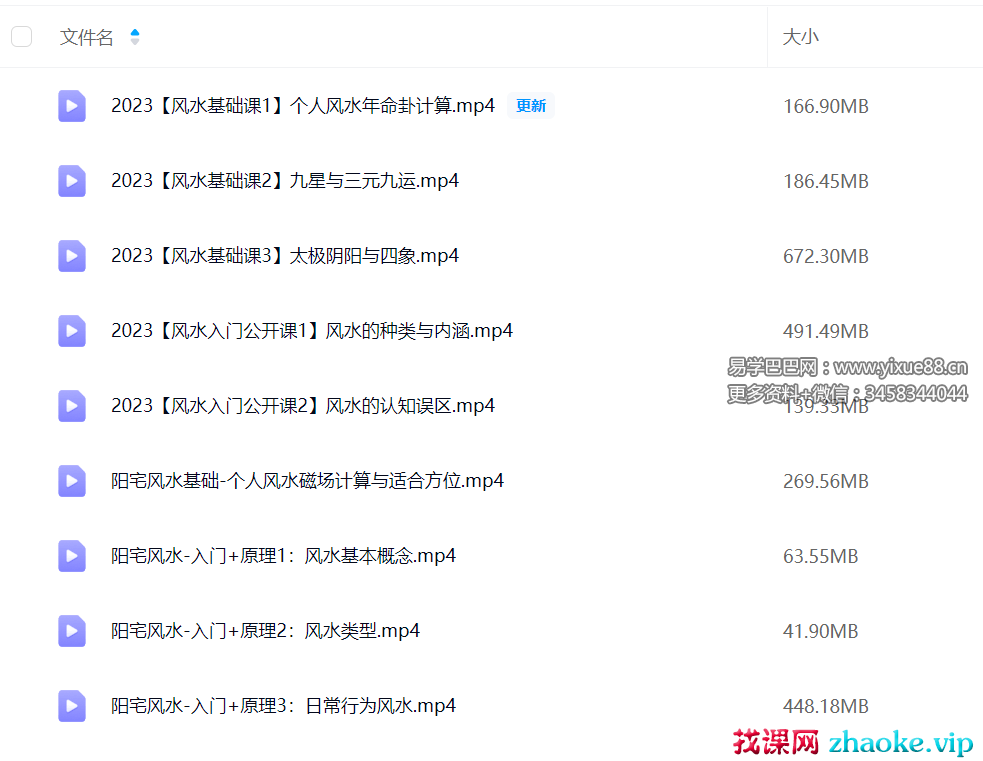Sort files using the 文件名 sort arrows
The height and width of the screenshot is (761, 983).
click(135, 37)
